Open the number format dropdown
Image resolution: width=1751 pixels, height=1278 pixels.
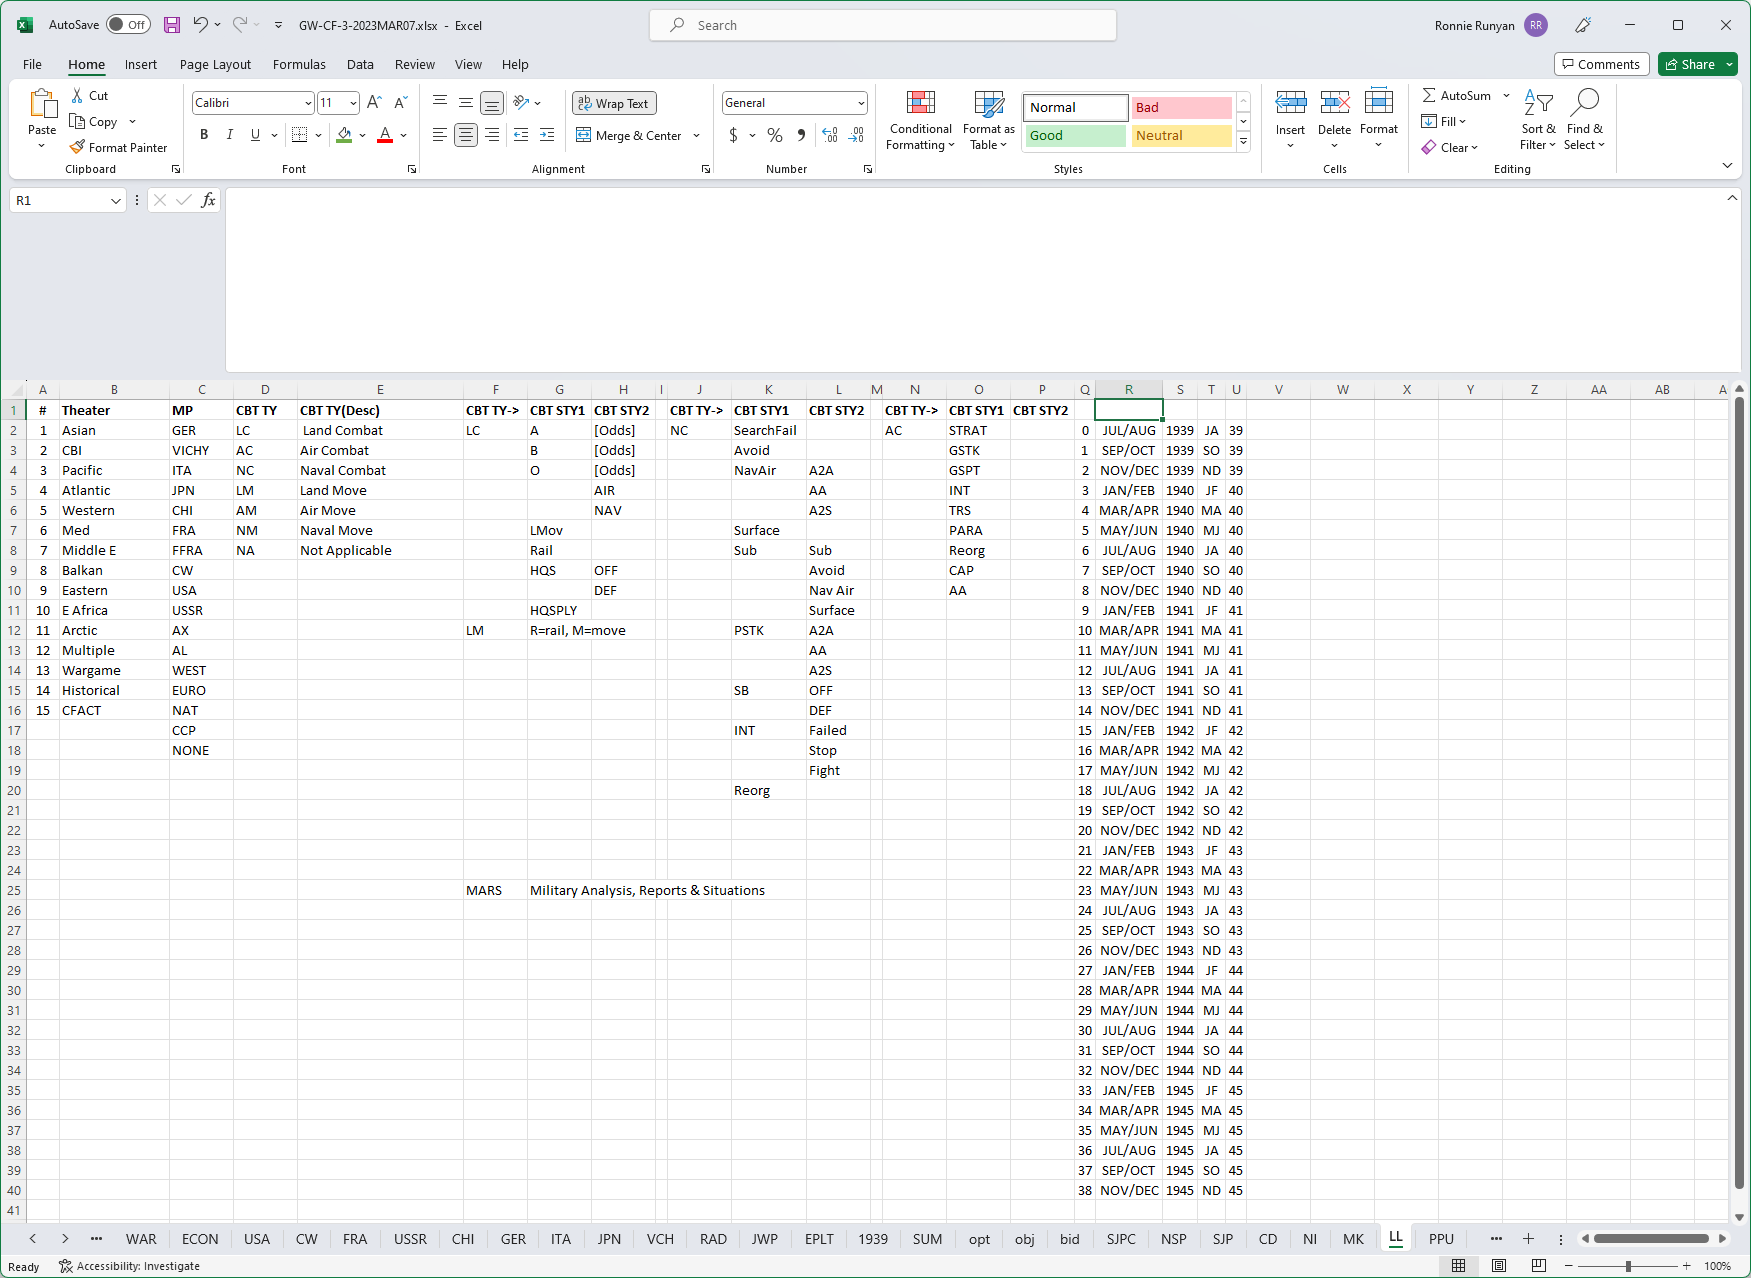pos(861,103)
